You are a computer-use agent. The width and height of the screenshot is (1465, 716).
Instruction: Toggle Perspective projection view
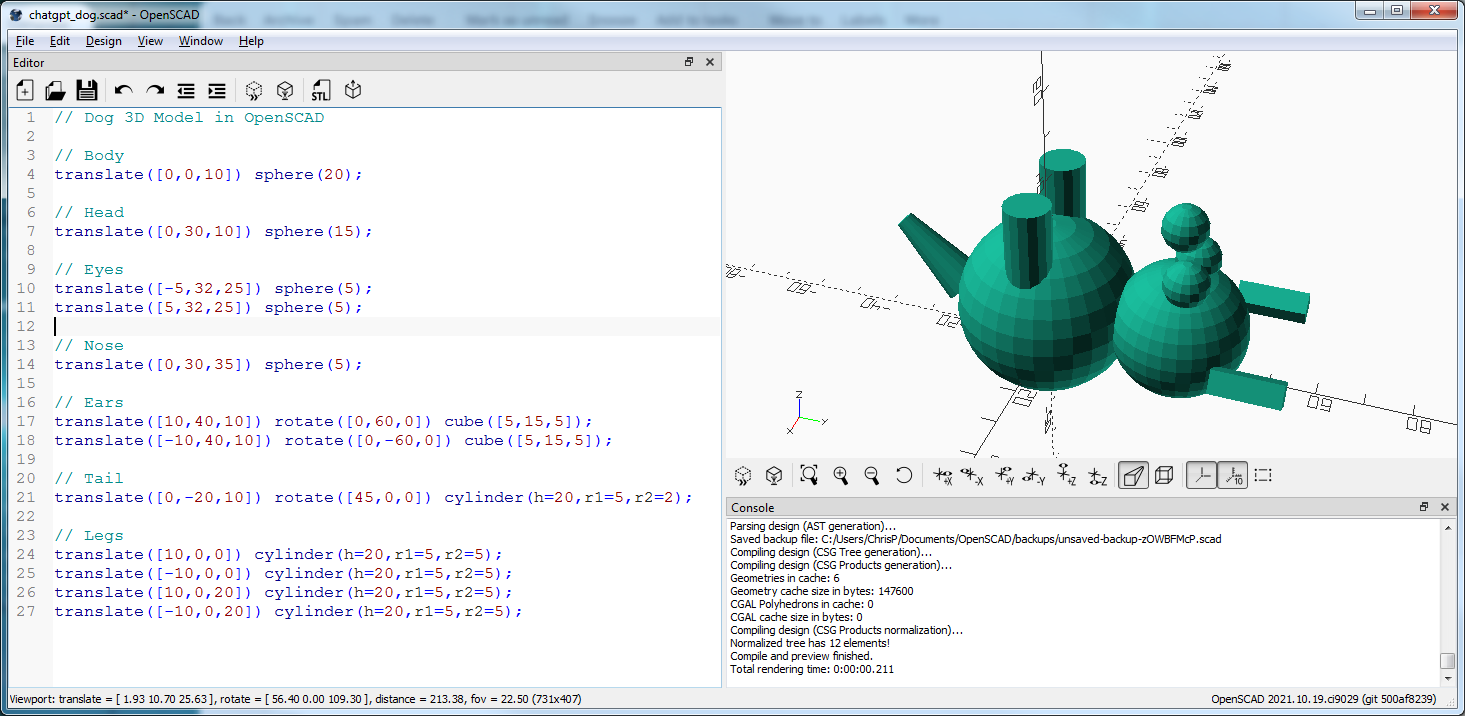point(1133,476)
